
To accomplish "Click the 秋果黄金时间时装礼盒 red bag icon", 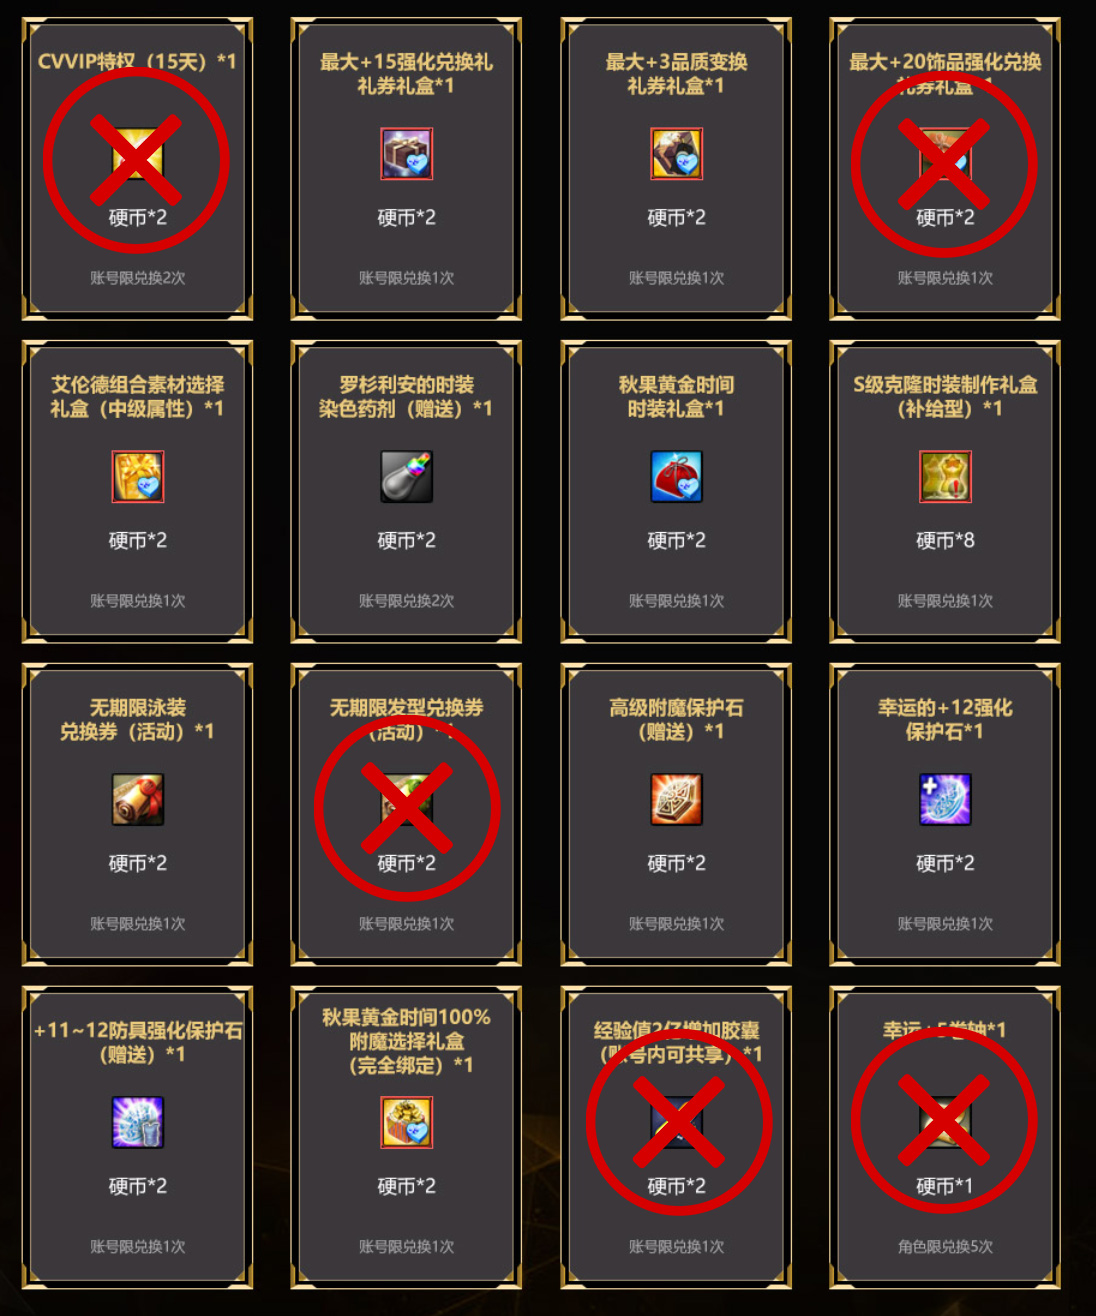I will pos(676,477).
